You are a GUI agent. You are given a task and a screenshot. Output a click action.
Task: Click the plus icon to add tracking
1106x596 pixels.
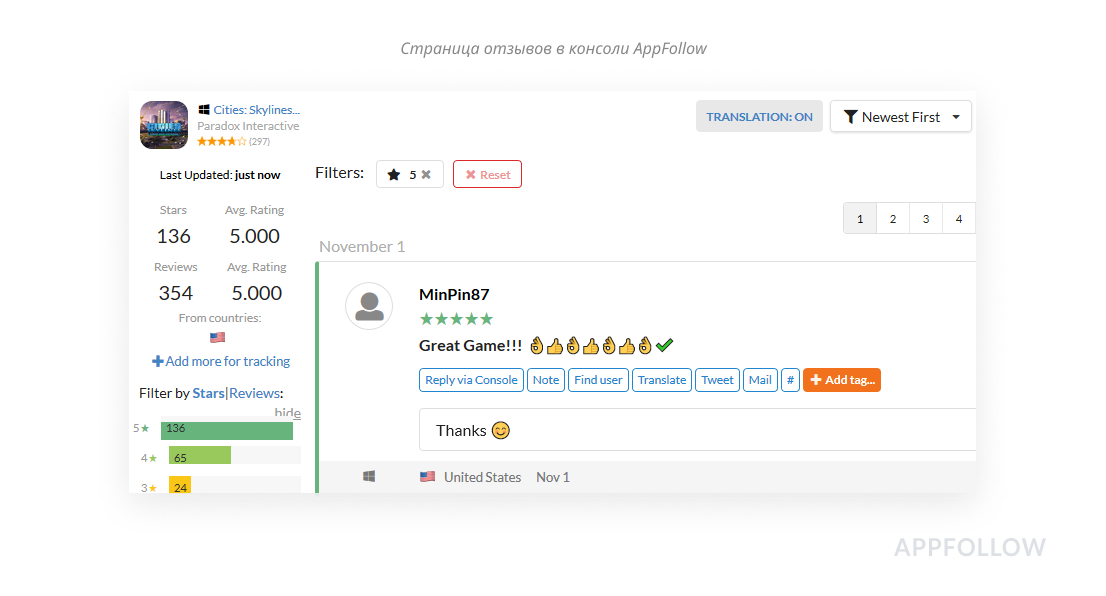(158, 361)
